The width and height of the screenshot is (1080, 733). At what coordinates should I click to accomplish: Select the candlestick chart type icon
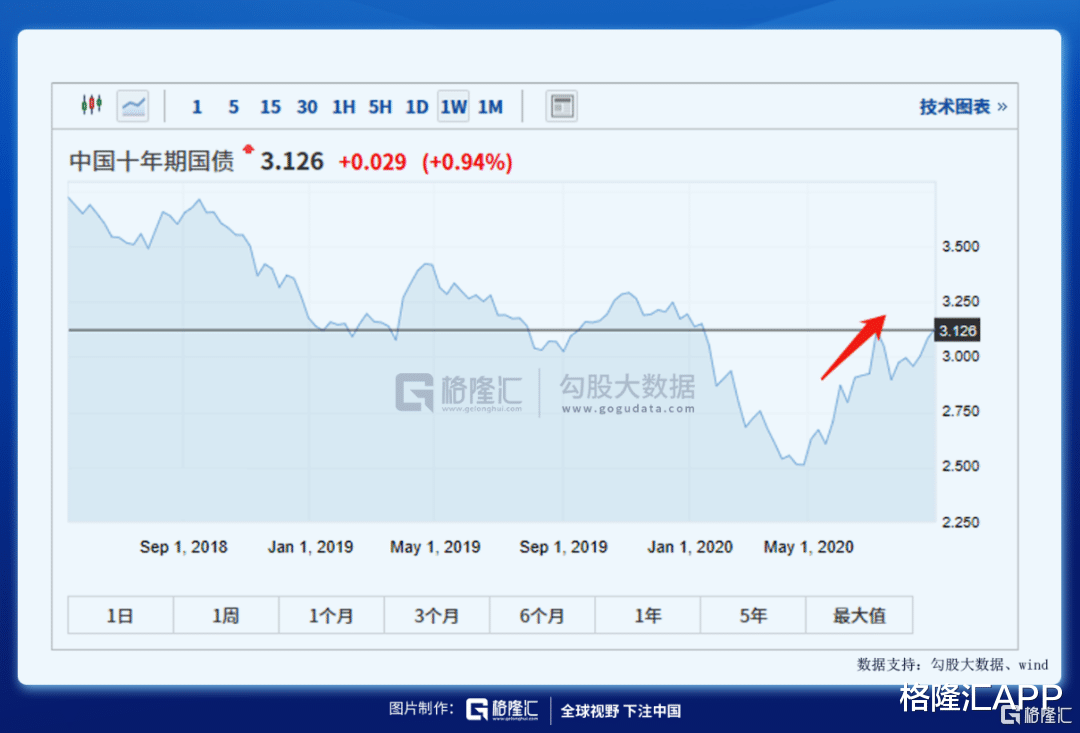coord(91,105)
